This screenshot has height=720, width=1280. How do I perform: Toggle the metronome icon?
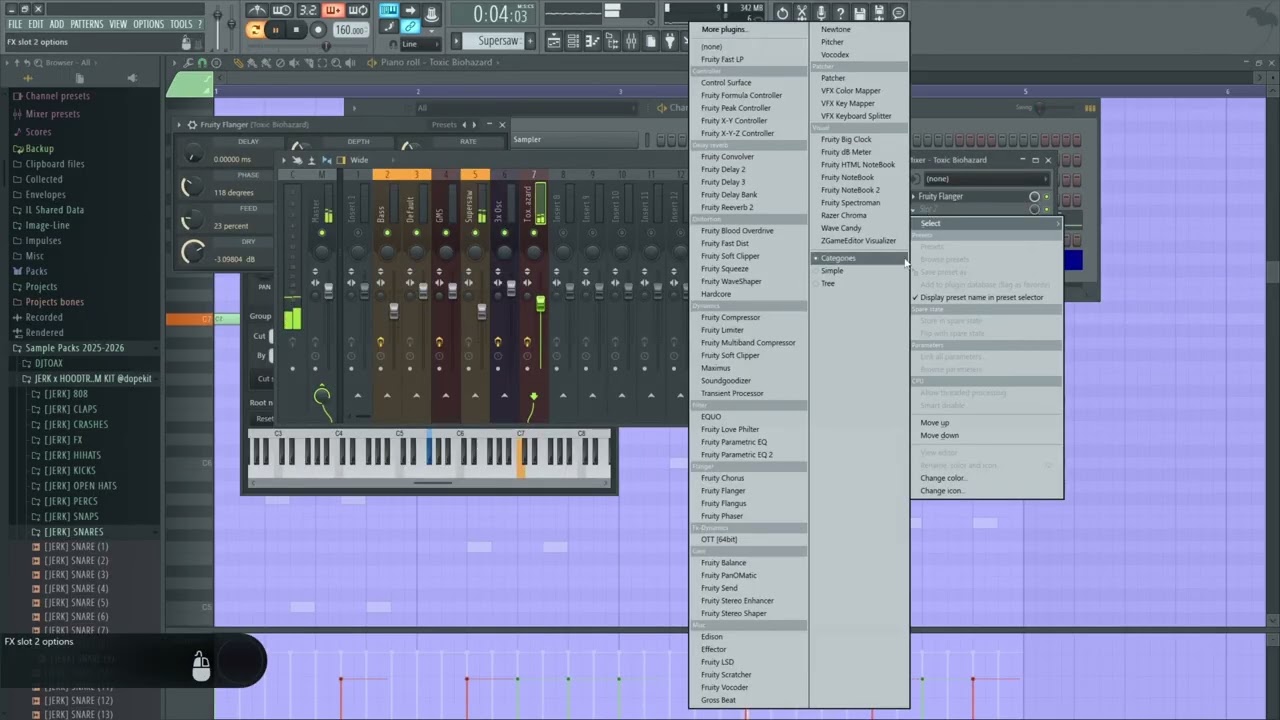pyautogui.click(x=257, y=11)
